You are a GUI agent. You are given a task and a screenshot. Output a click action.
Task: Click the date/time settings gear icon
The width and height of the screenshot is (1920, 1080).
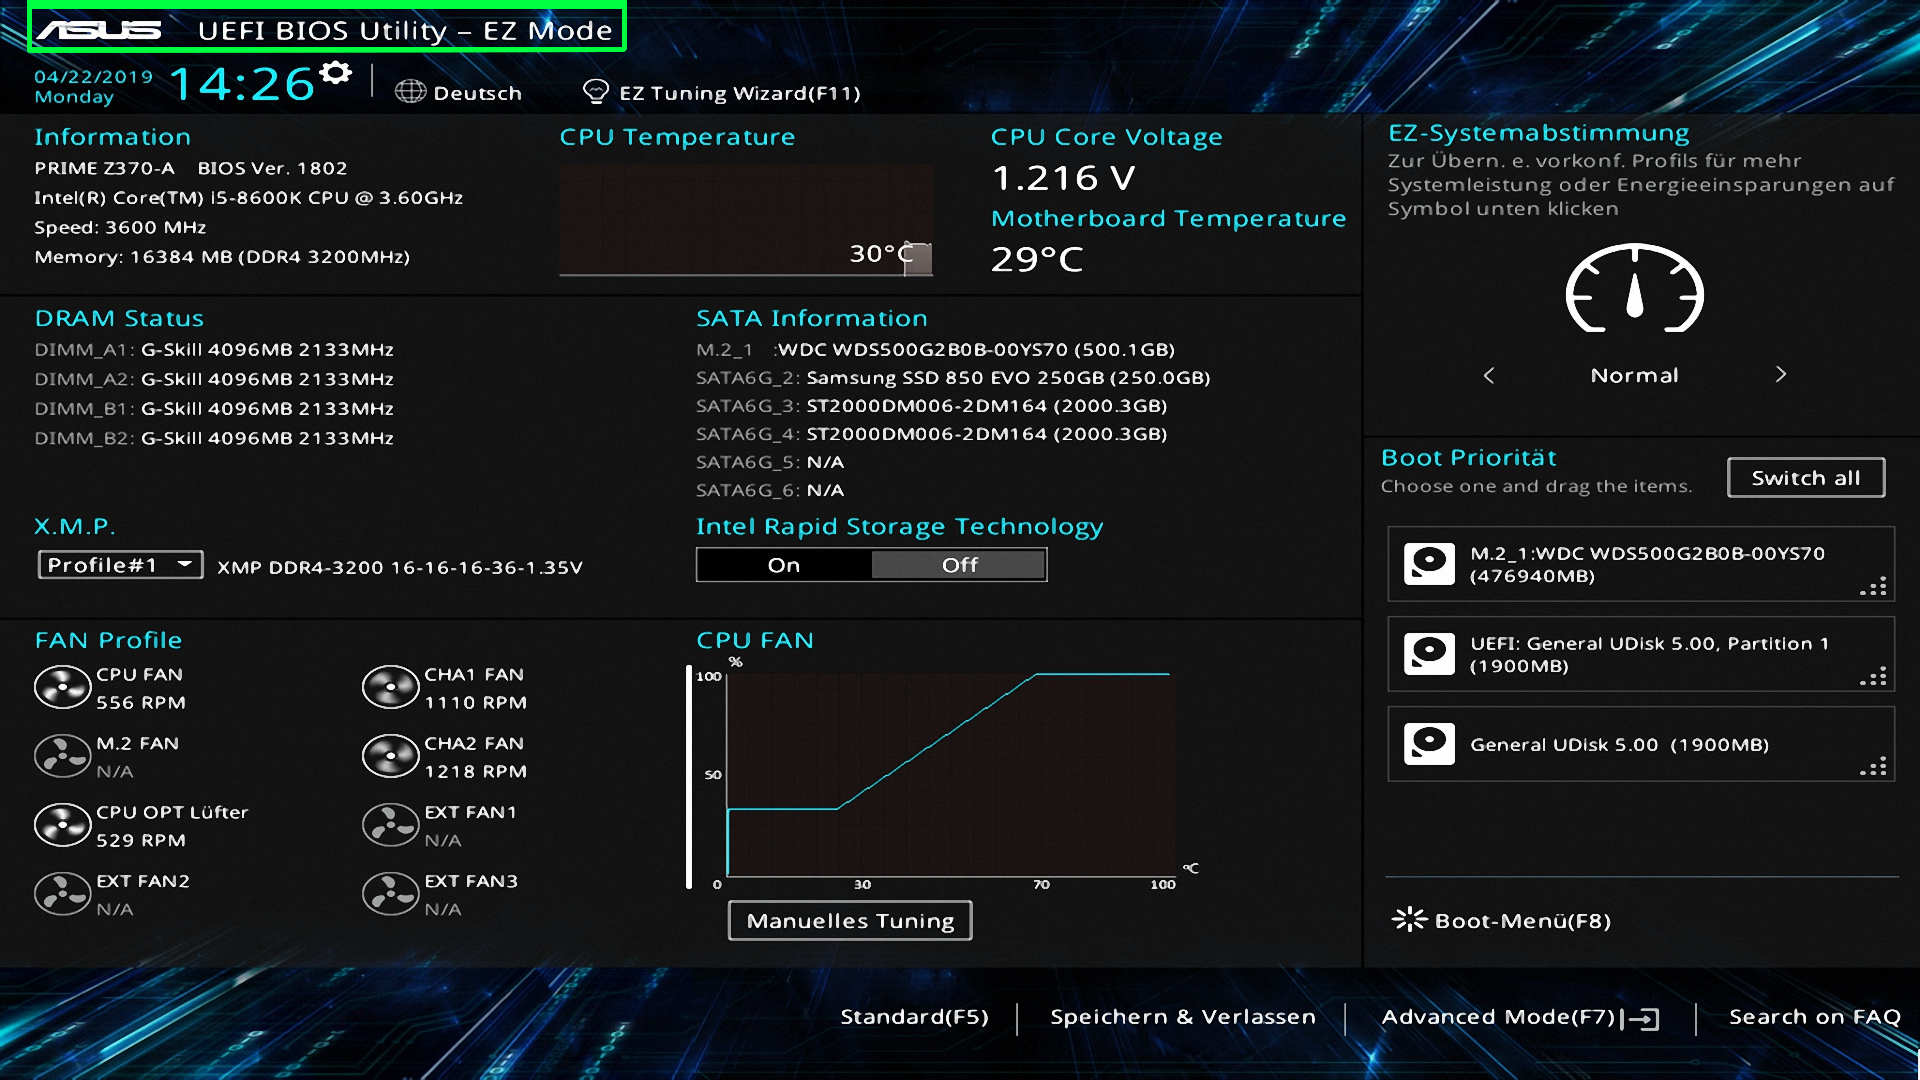337,73
